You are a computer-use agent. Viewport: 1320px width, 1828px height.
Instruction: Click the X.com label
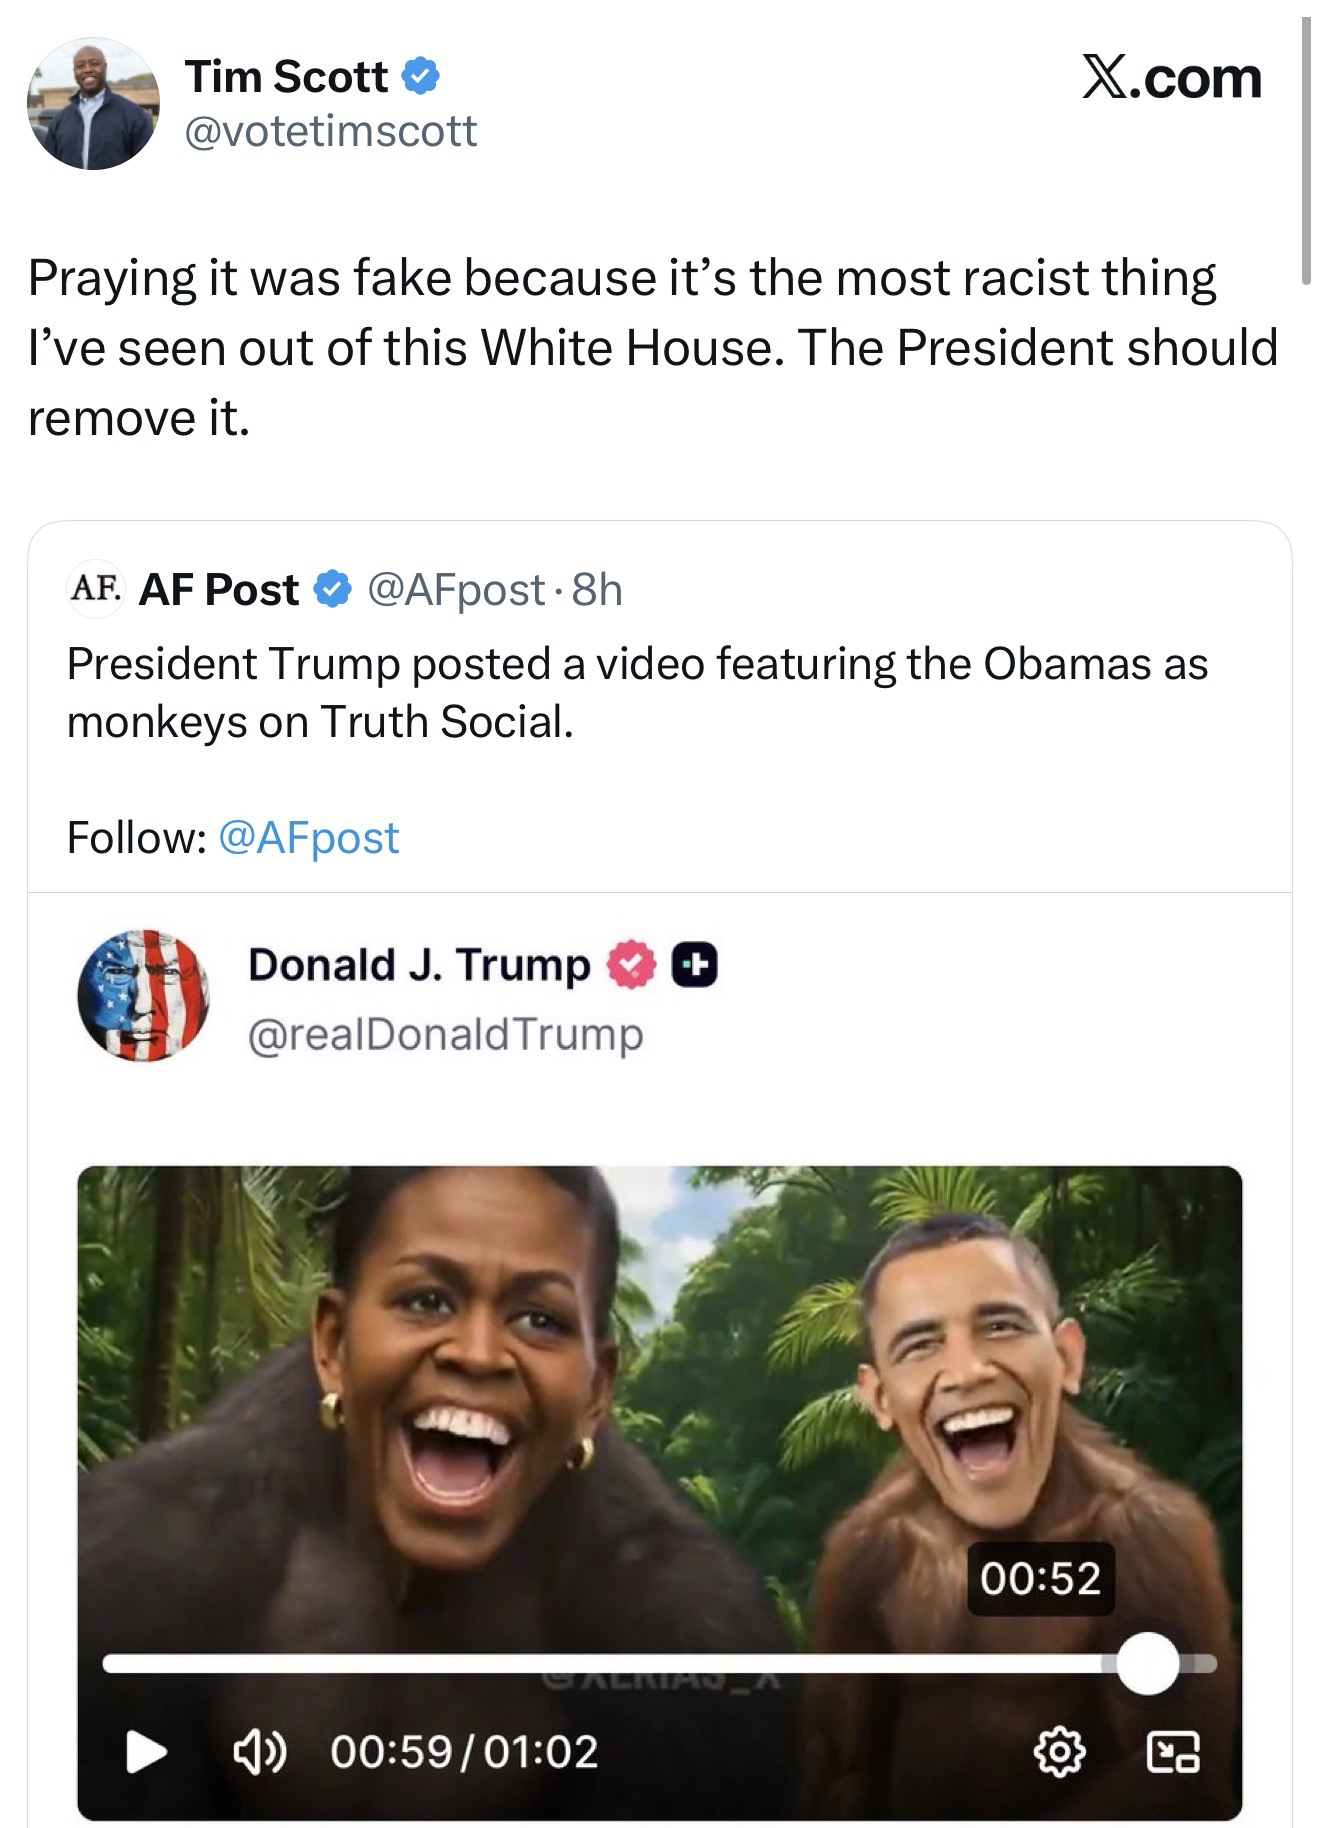[1172, 79]
